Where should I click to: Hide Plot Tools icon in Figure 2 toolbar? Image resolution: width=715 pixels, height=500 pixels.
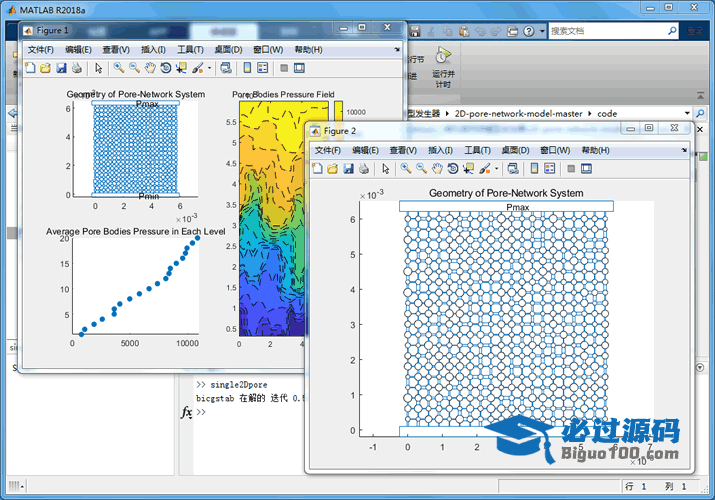pos(571,169)
